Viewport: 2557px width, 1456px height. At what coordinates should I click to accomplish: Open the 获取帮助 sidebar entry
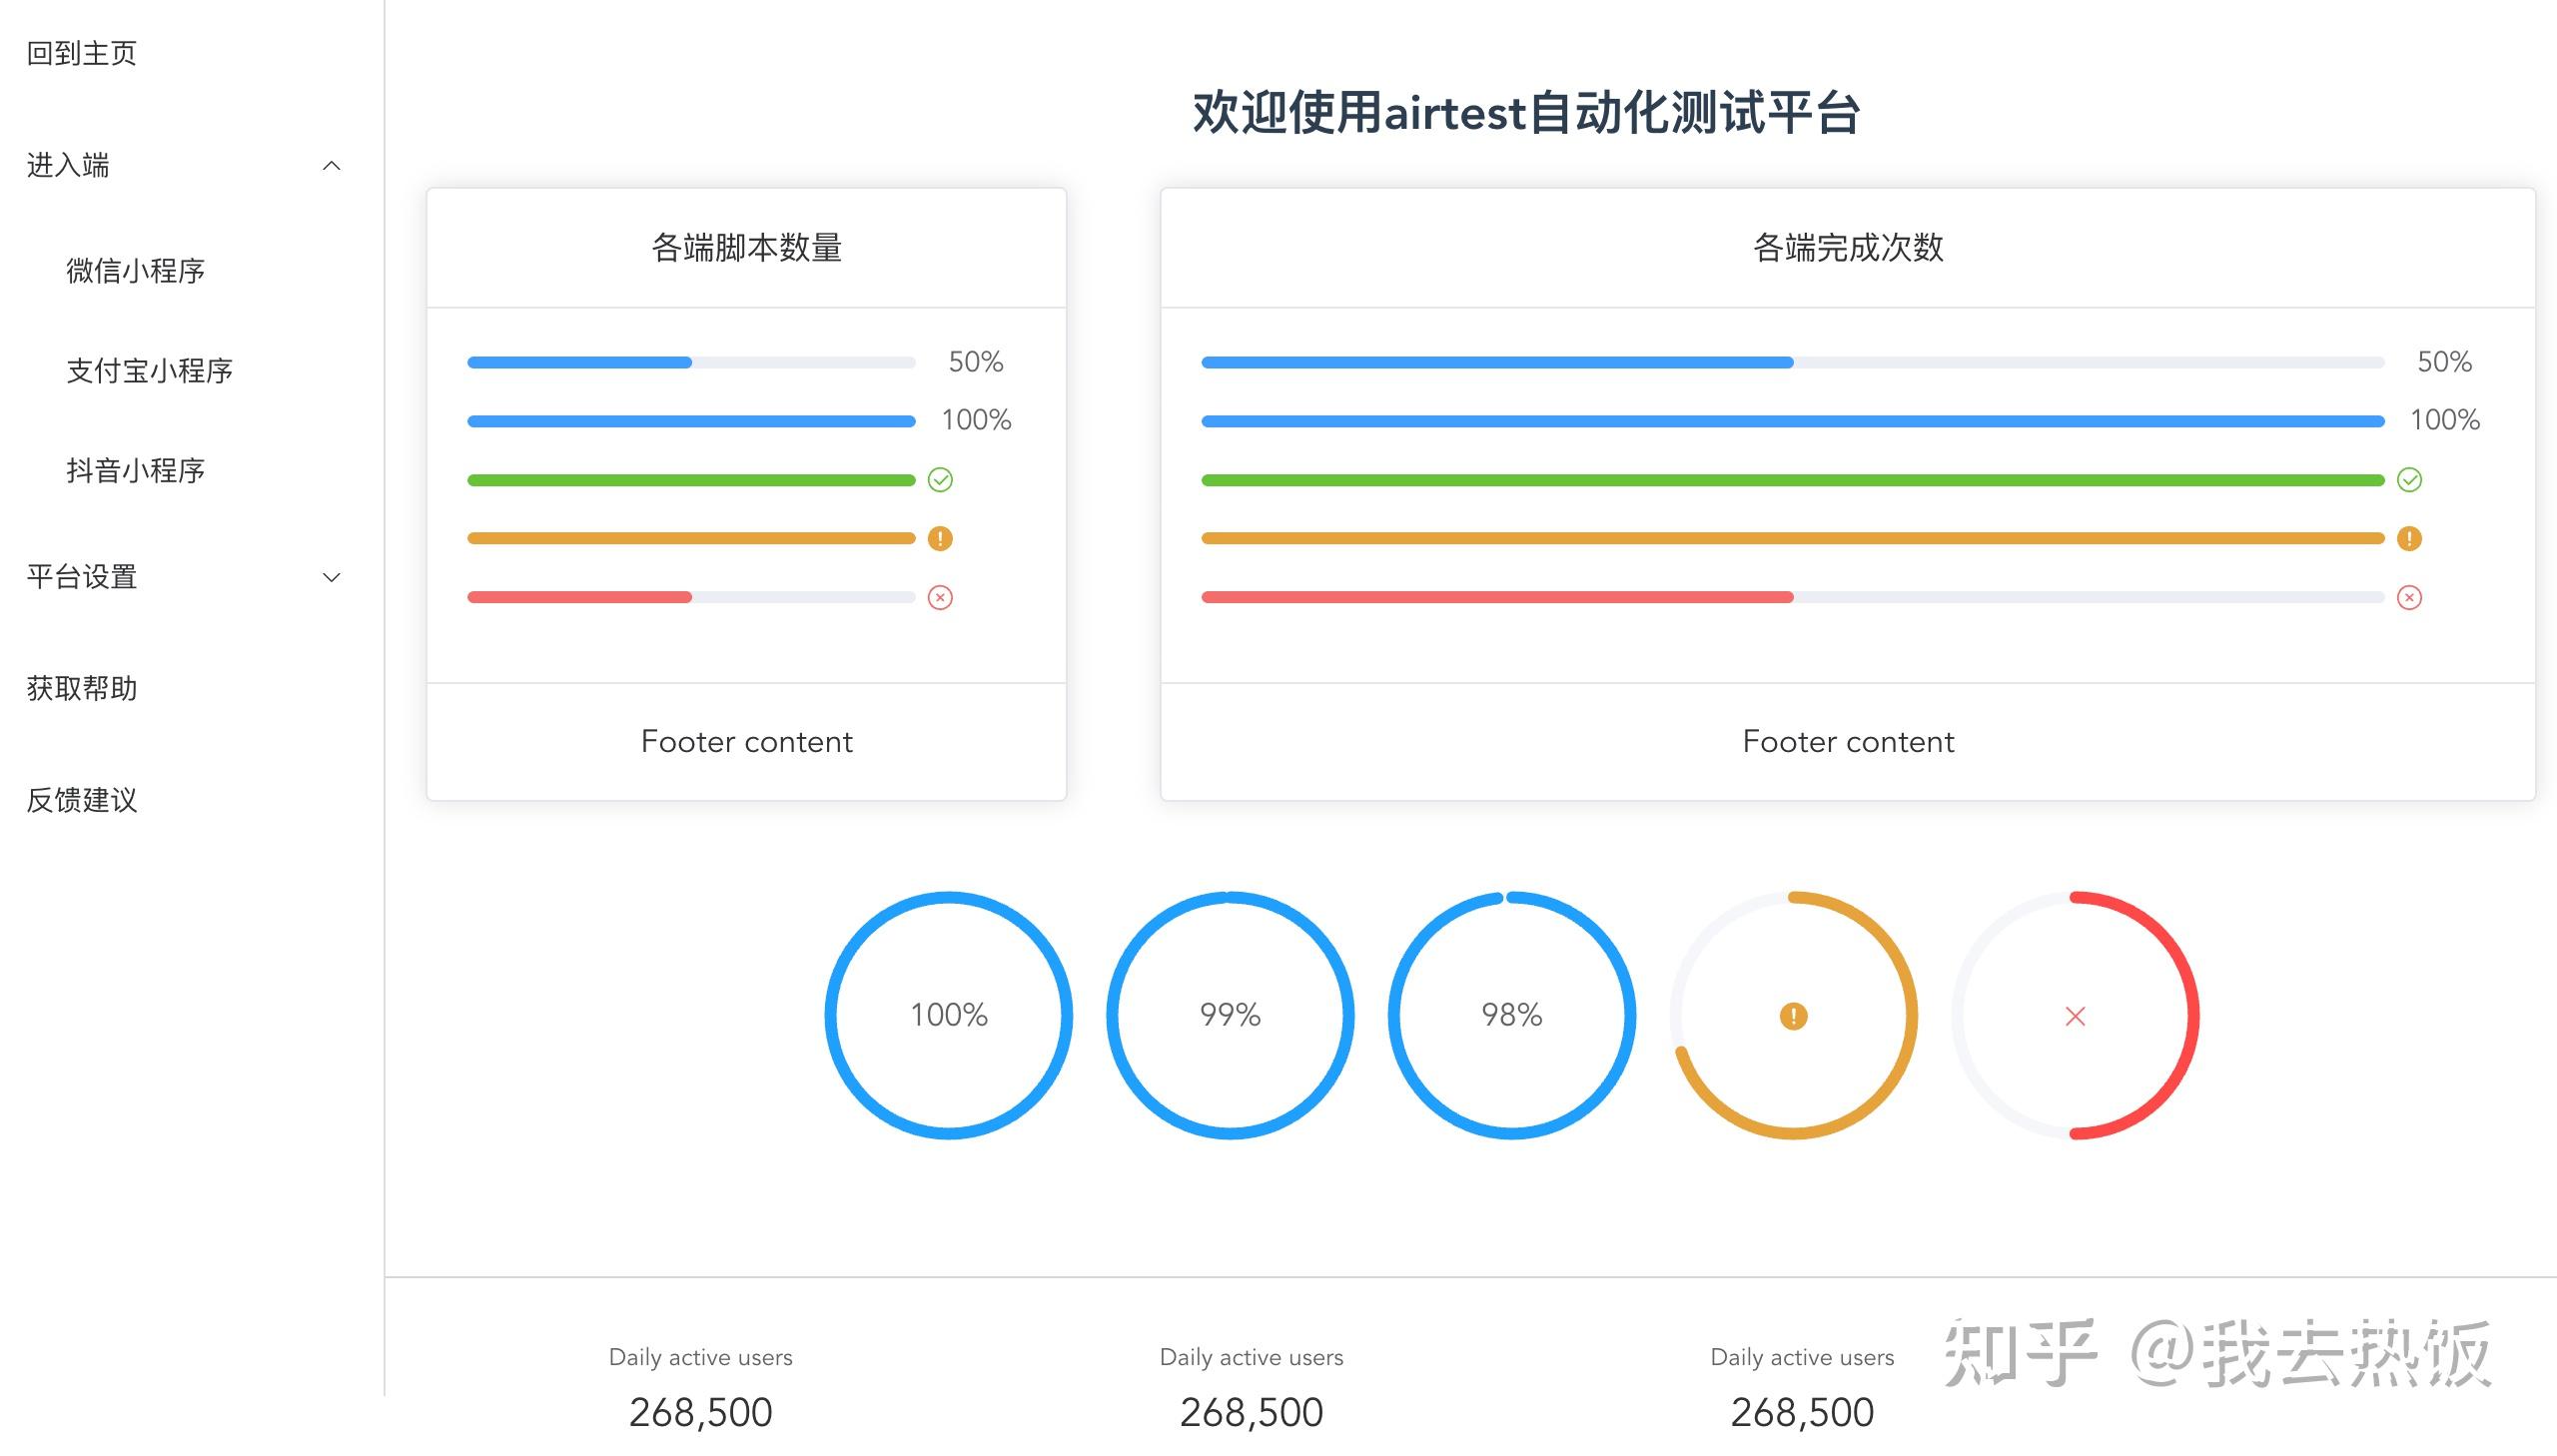point(82,689)
